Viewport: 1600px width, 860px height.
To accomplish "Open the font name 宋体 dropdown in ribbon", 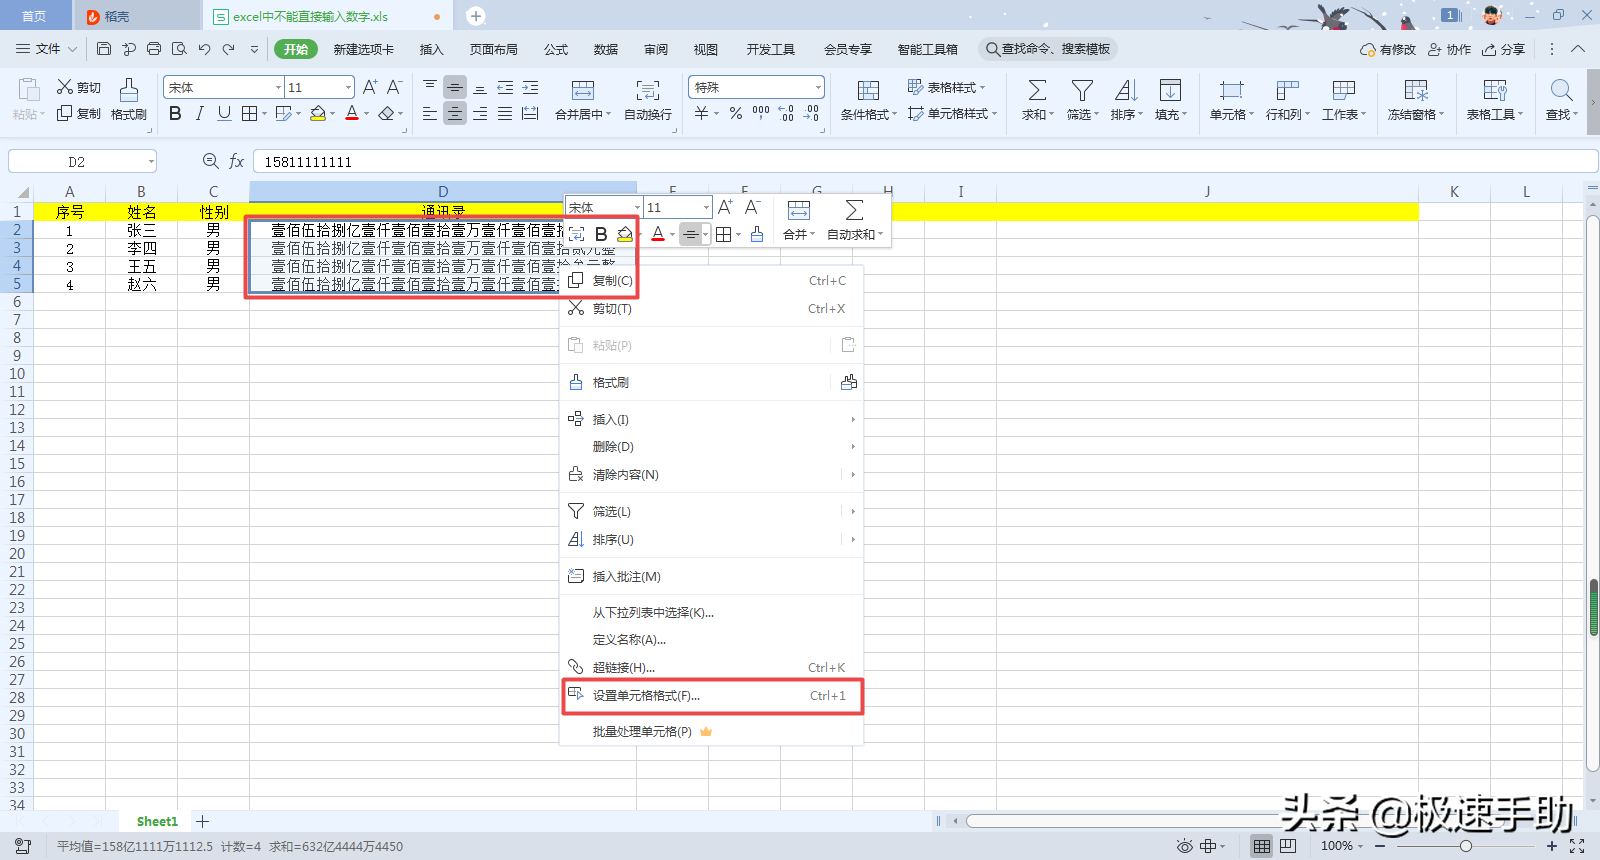I will [x=278, y=88].
